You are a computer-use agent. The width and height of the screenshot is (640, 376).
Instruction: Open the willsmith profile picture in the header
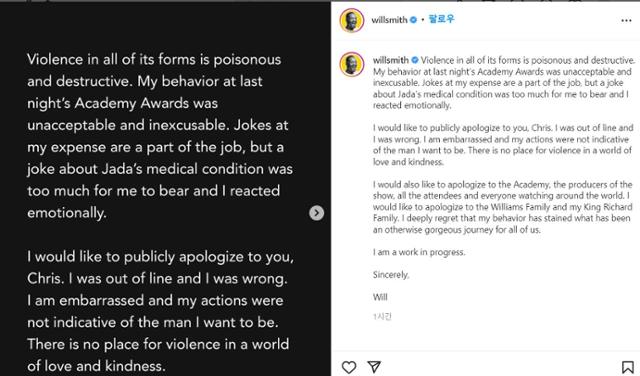[351, 20]
